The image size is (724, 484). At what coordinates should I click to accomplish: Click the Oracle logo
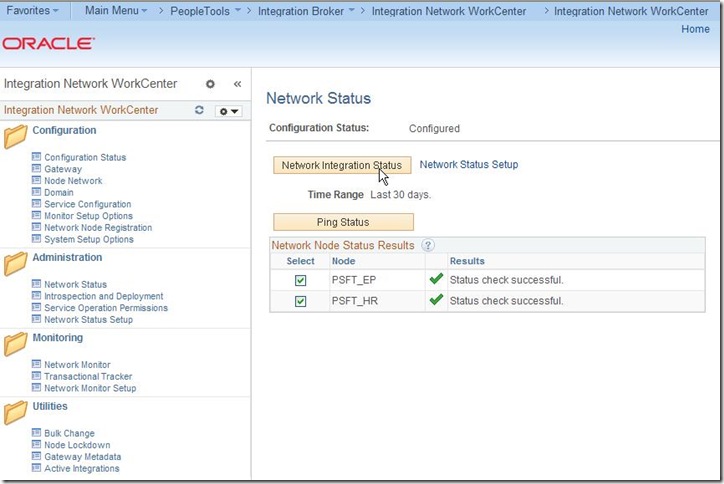48,43
